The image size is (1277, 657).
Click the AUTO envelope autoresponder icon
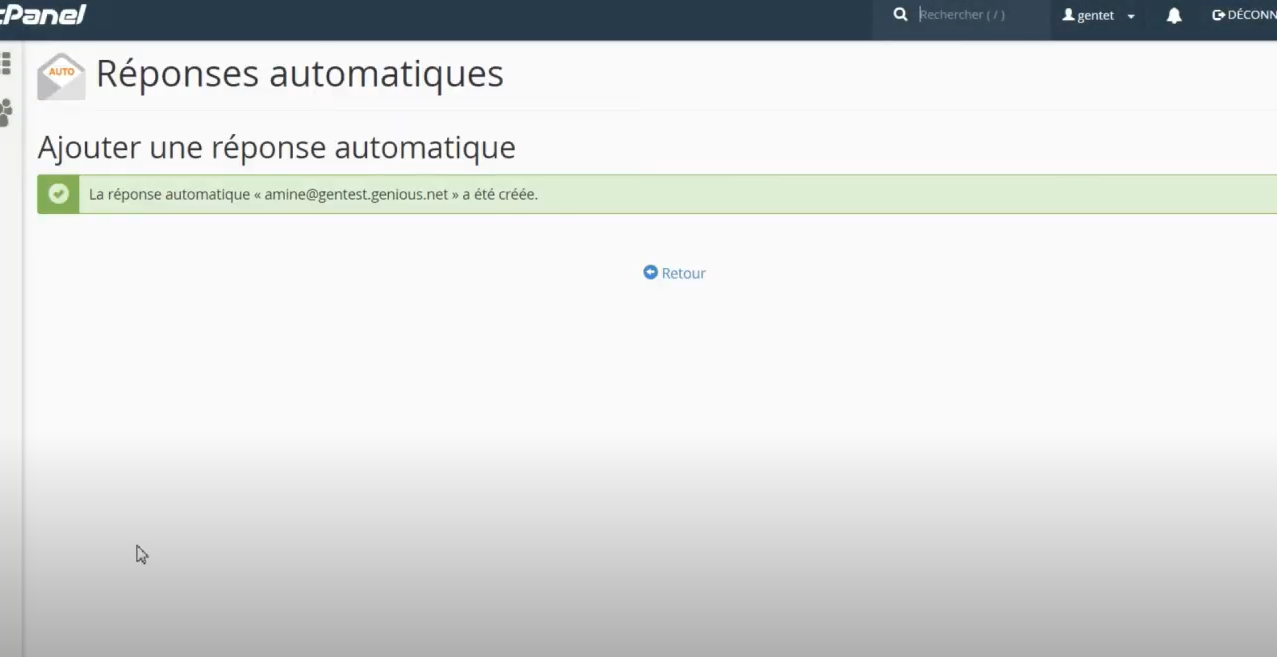pos(61,76)
